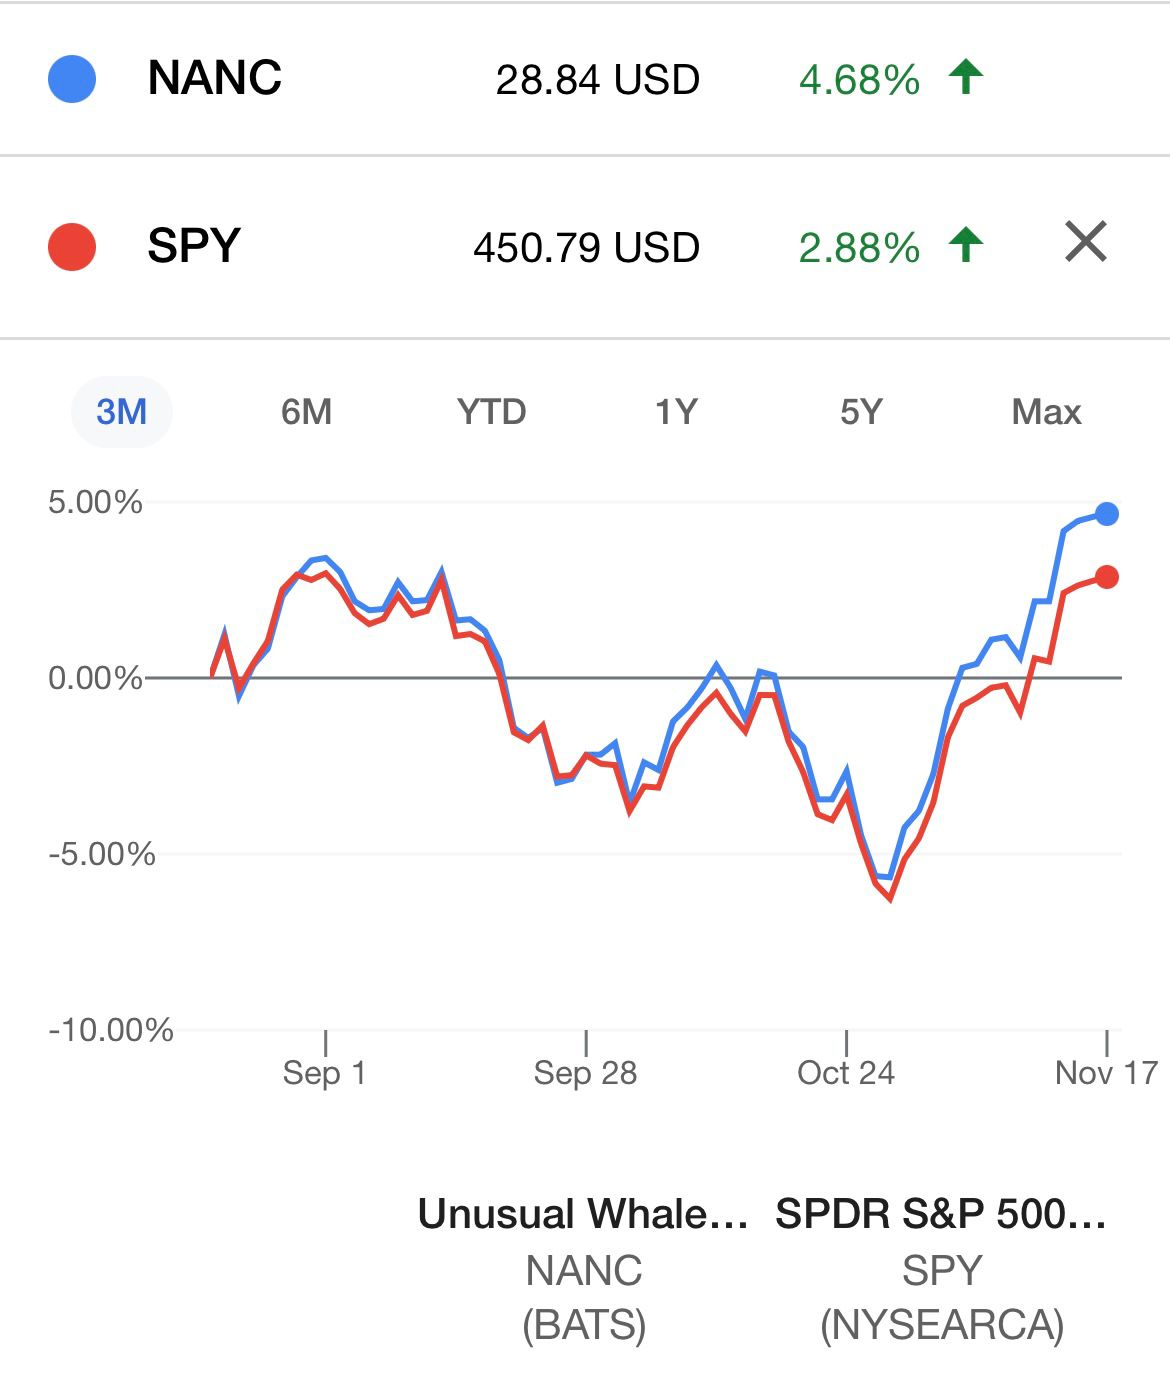Open SPDR S&P 500 SPY details
This screenshot has width=1170, height=1398.
941,1268
